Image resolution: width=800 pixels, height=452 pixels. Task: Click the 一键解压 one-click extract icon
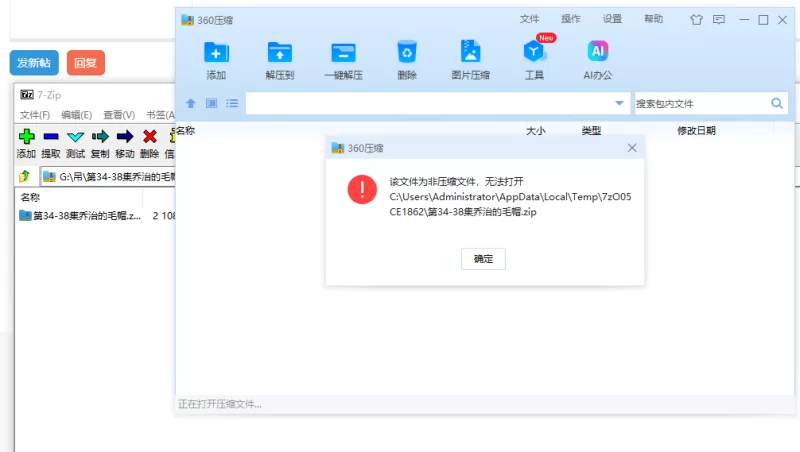(x=343, y=53)
